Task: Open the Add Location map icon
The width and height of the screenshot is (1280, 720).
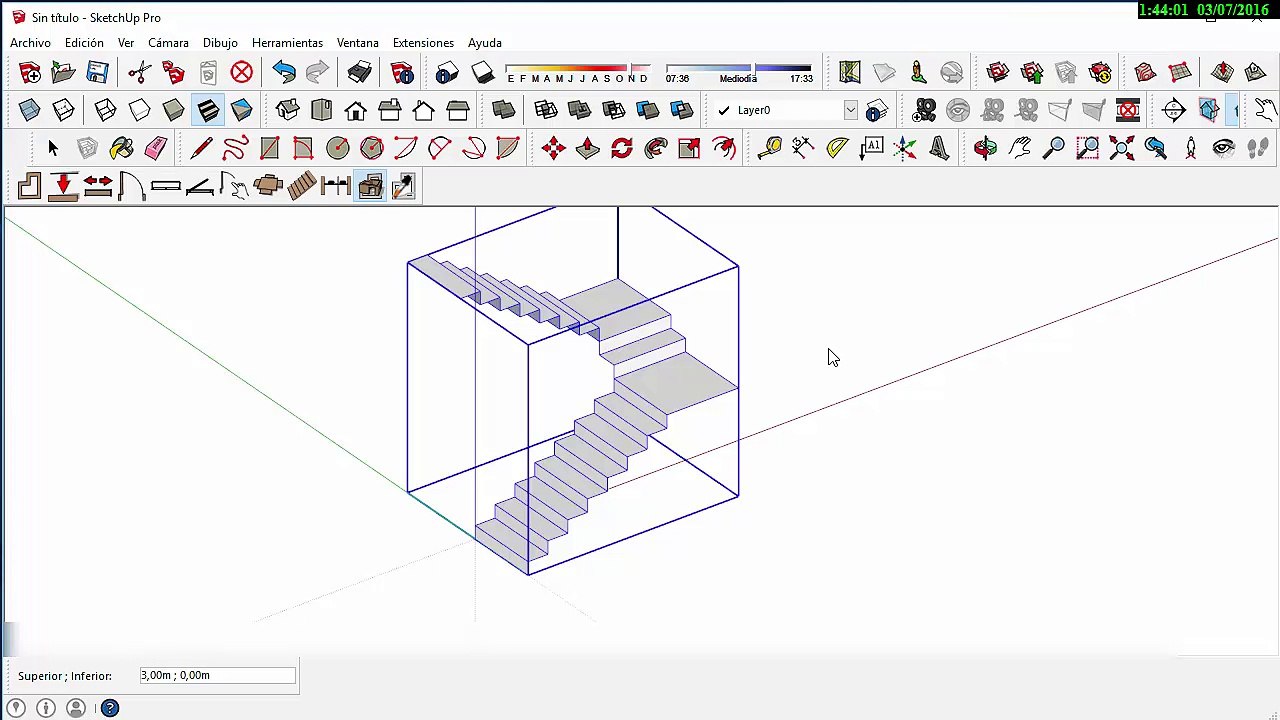Action: [x=849, y=72]
